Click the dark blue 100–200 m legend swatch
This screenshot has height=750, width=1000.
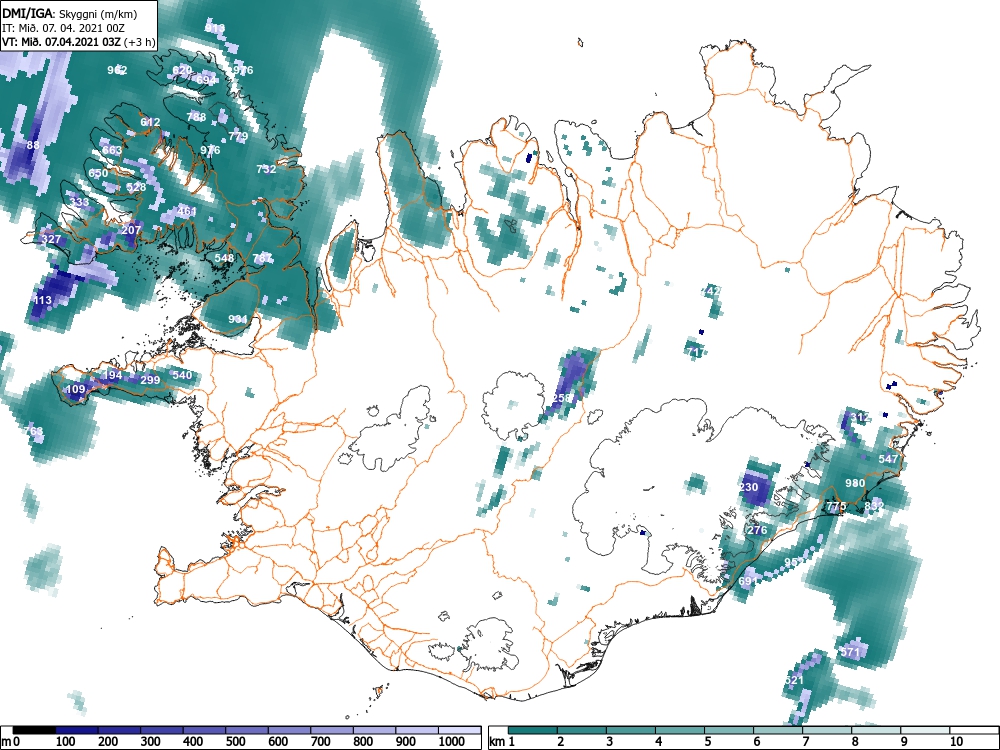77,730
